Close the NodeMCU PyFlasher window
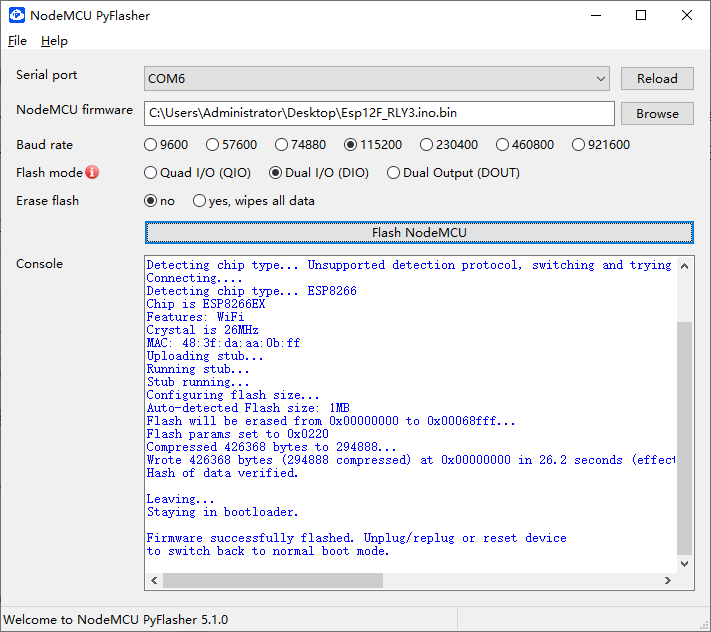 click(x=687, y=15)
